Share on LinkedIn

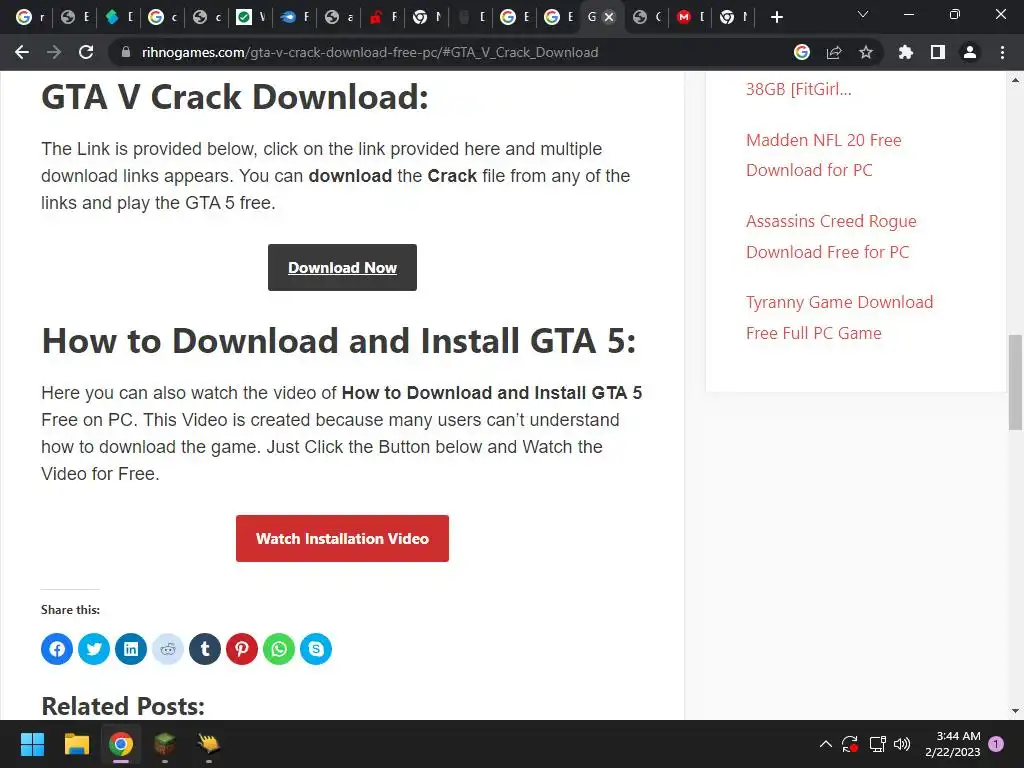(131, 648)
